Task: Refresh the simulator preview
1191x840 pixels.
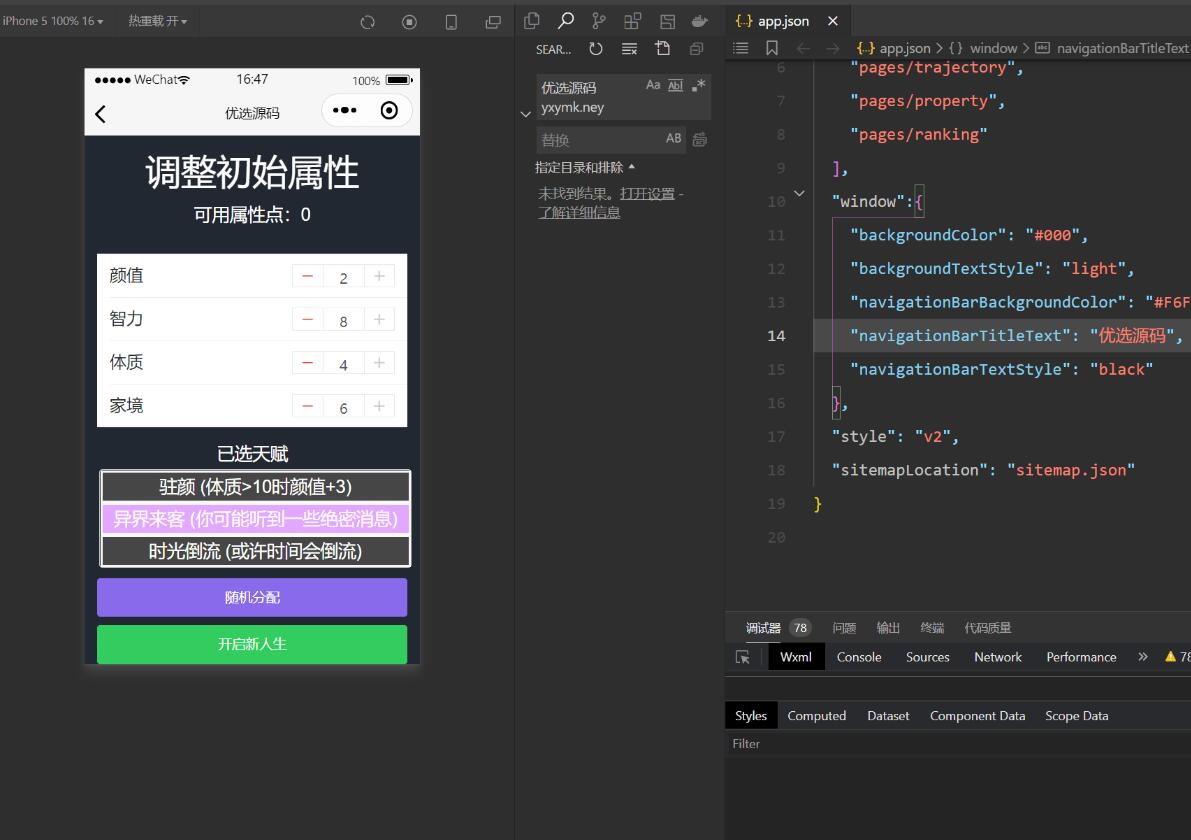Action: coord(367,22)
